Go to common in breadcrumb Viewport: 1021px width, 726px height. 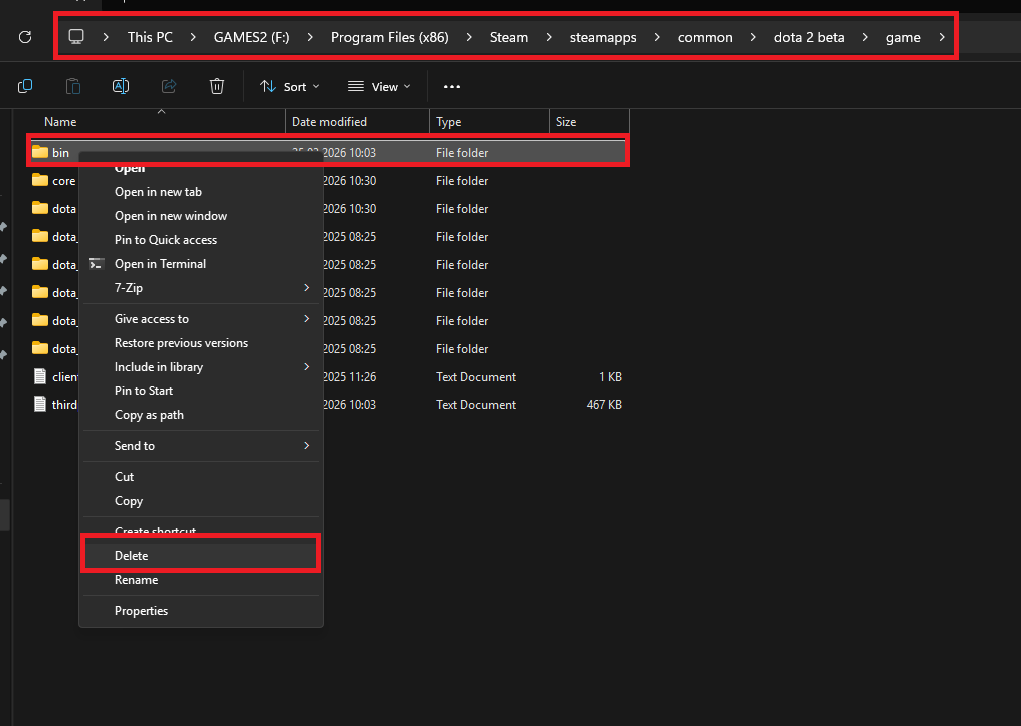point(705,37)
